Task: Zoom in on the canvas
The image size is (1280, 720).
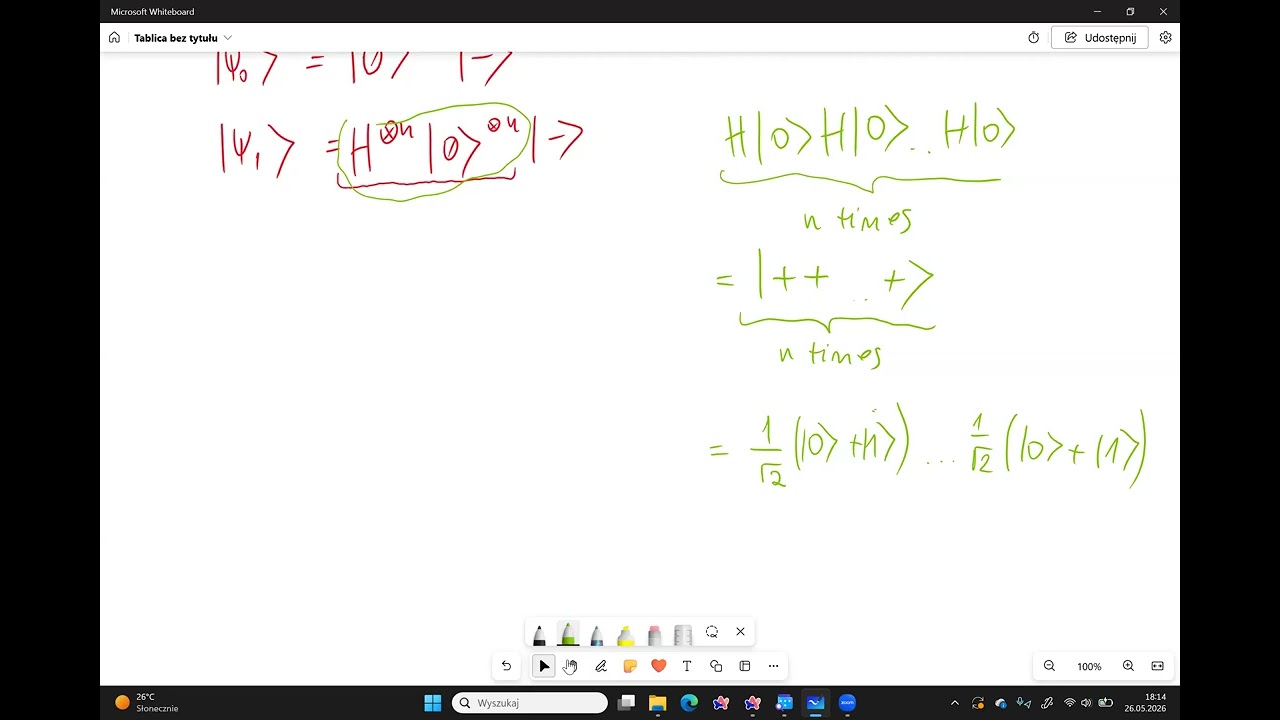Action: (1128, 666)
